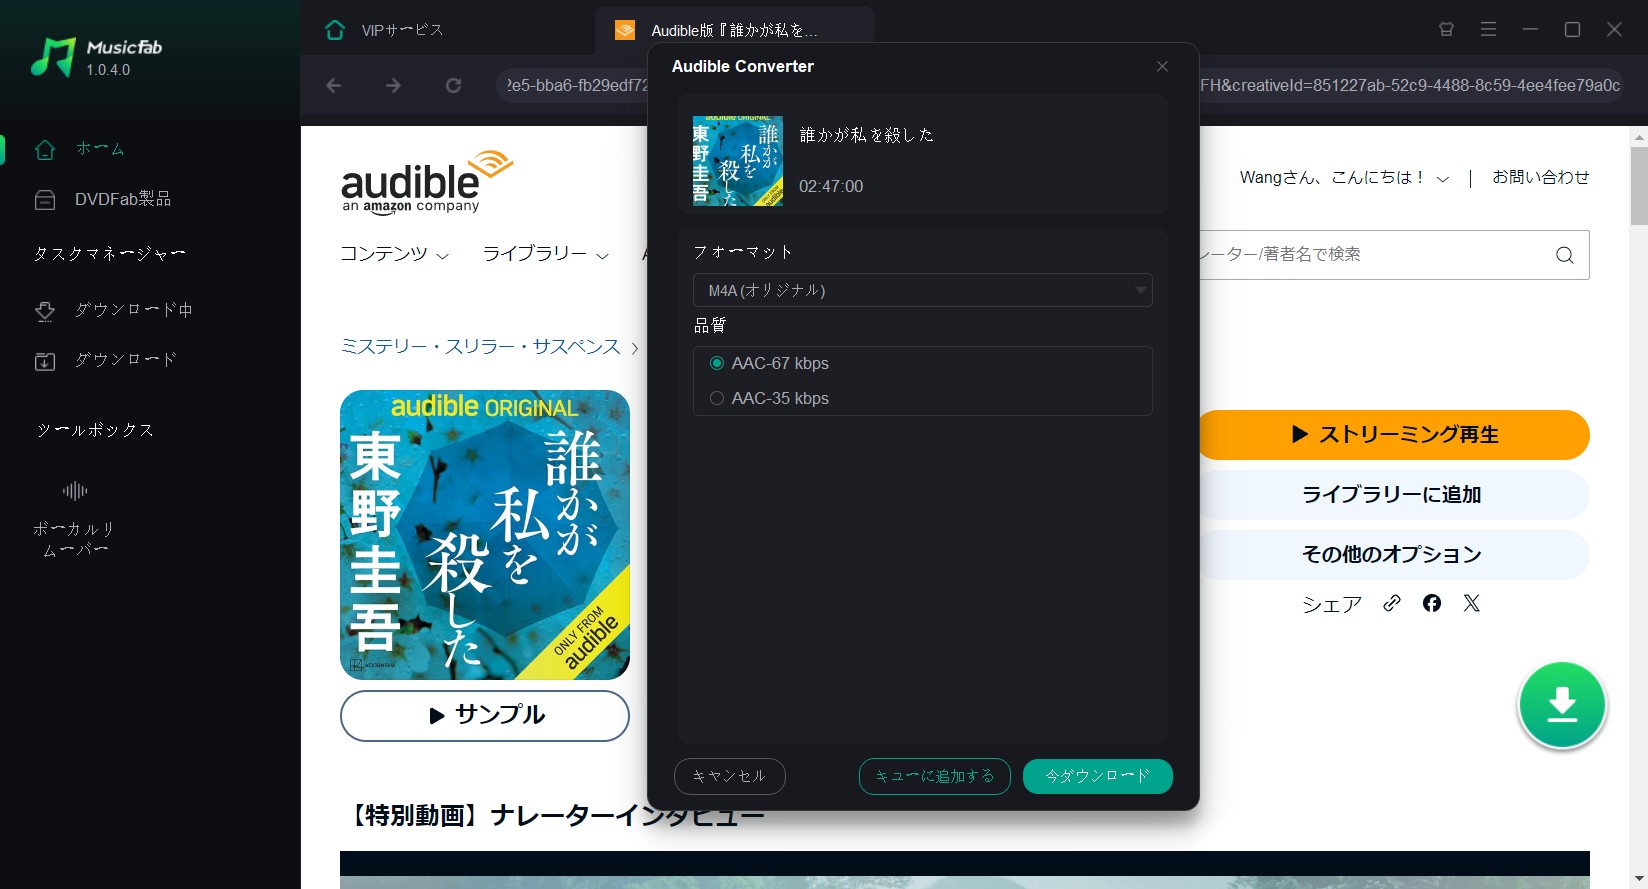Click the page vertical scrollbar thumb
The image size is (1648, 889).
pos(1639,186)
